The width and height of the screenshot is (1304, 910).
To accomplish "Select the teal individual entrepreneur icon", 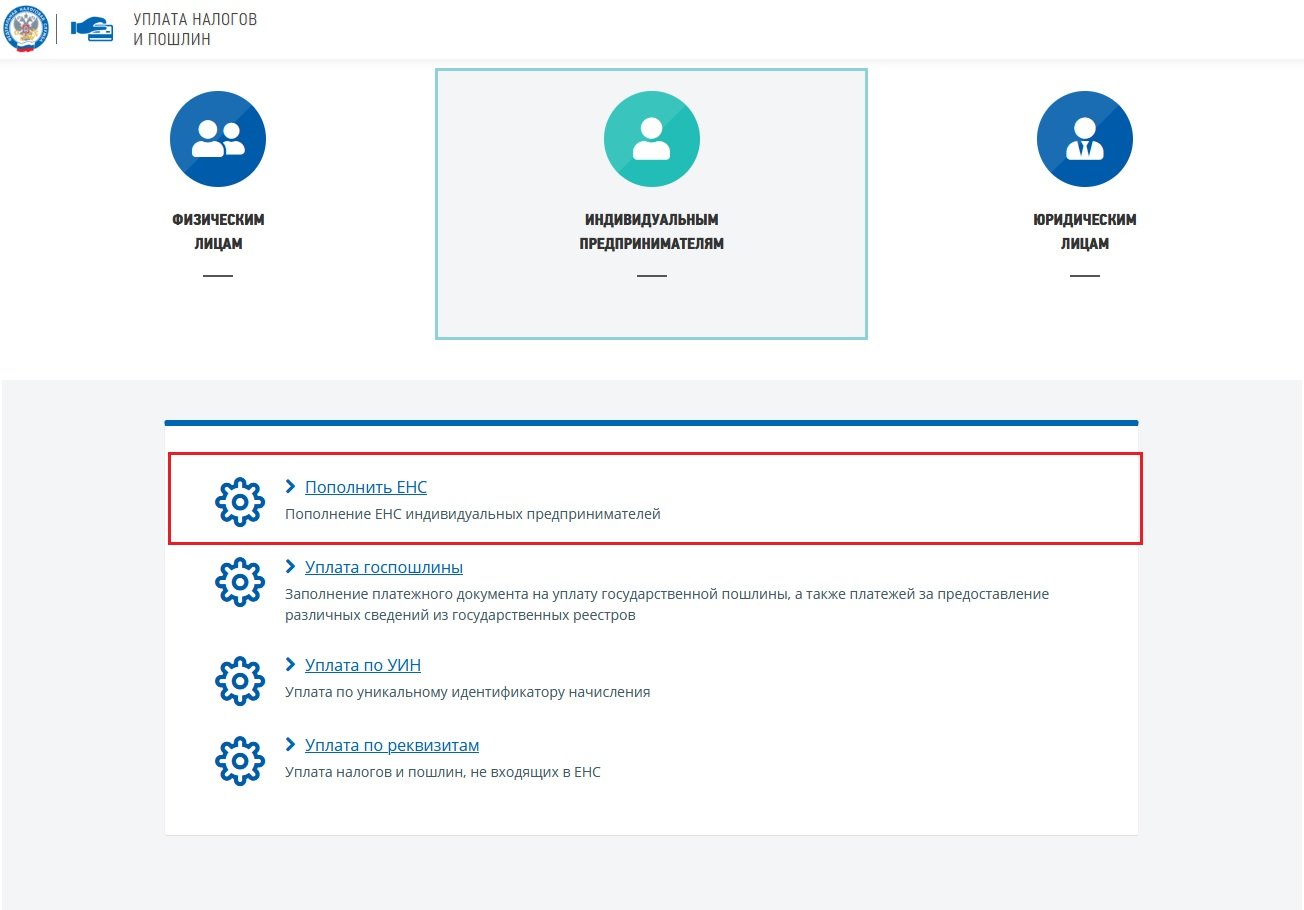I will coord(651,139).
